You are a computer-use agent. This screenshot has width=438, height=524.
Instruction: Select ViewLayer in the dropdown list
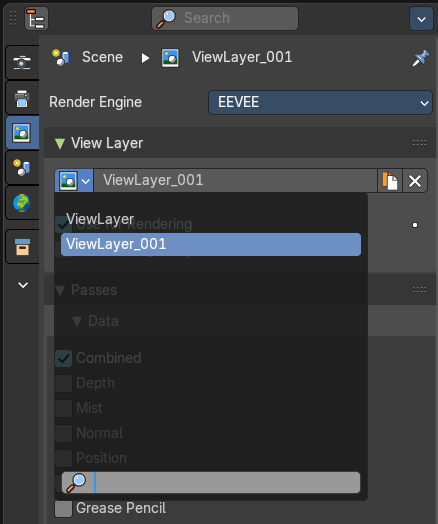point(211,219)
